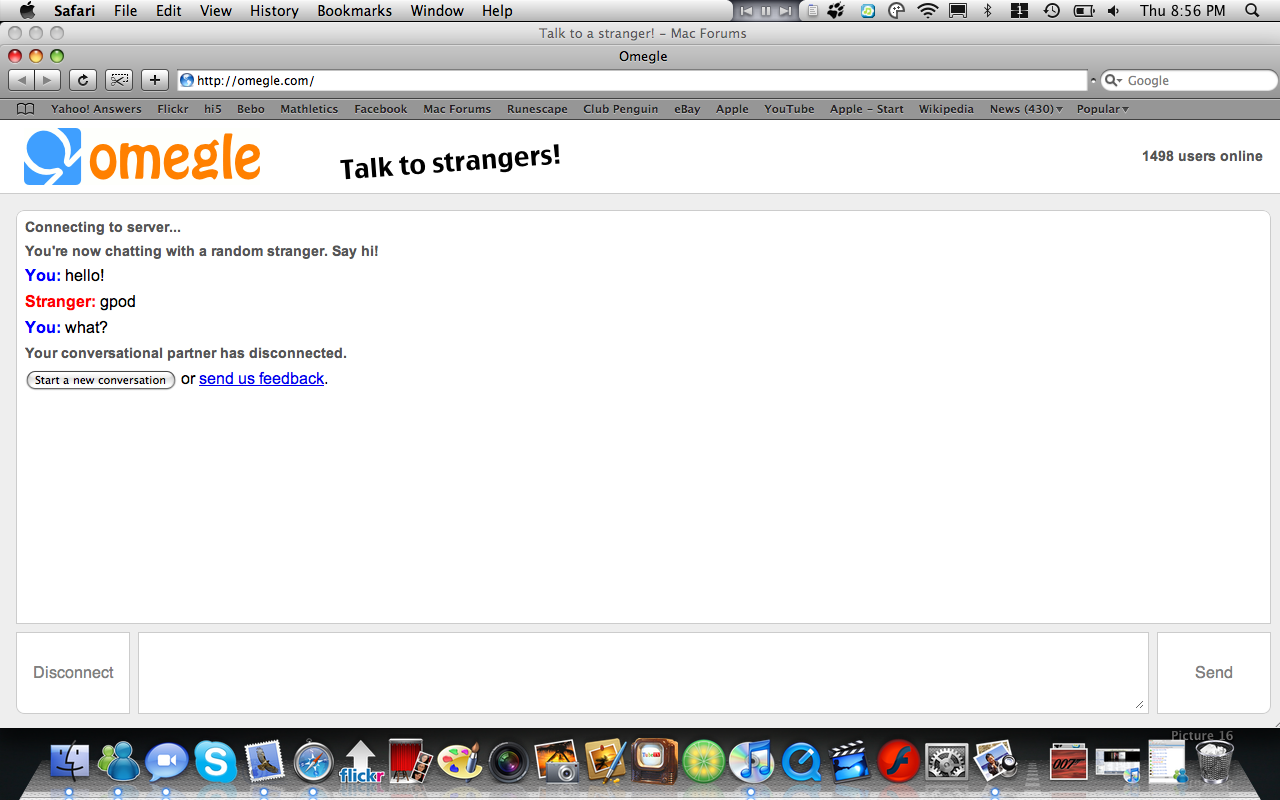Launch Flash Player from the Dock

[899, 762]
